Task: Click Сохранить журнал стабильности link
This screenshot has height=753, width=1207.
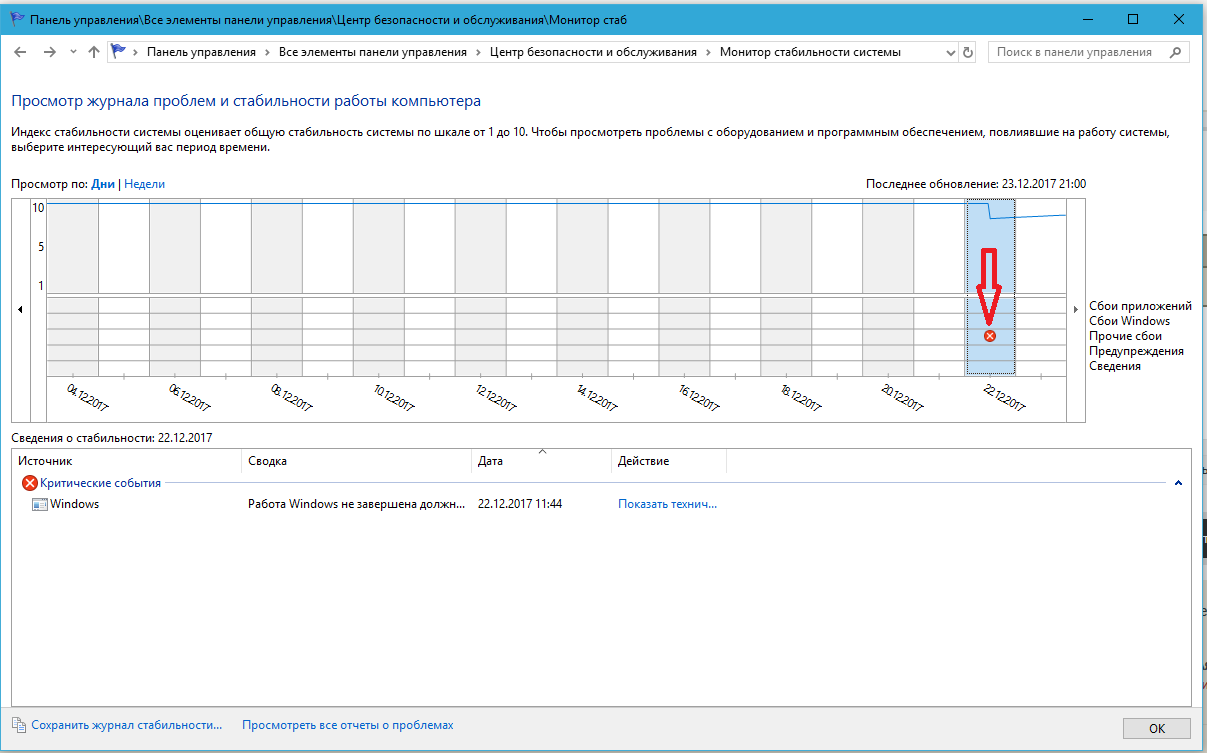Action: click(127, 725)
